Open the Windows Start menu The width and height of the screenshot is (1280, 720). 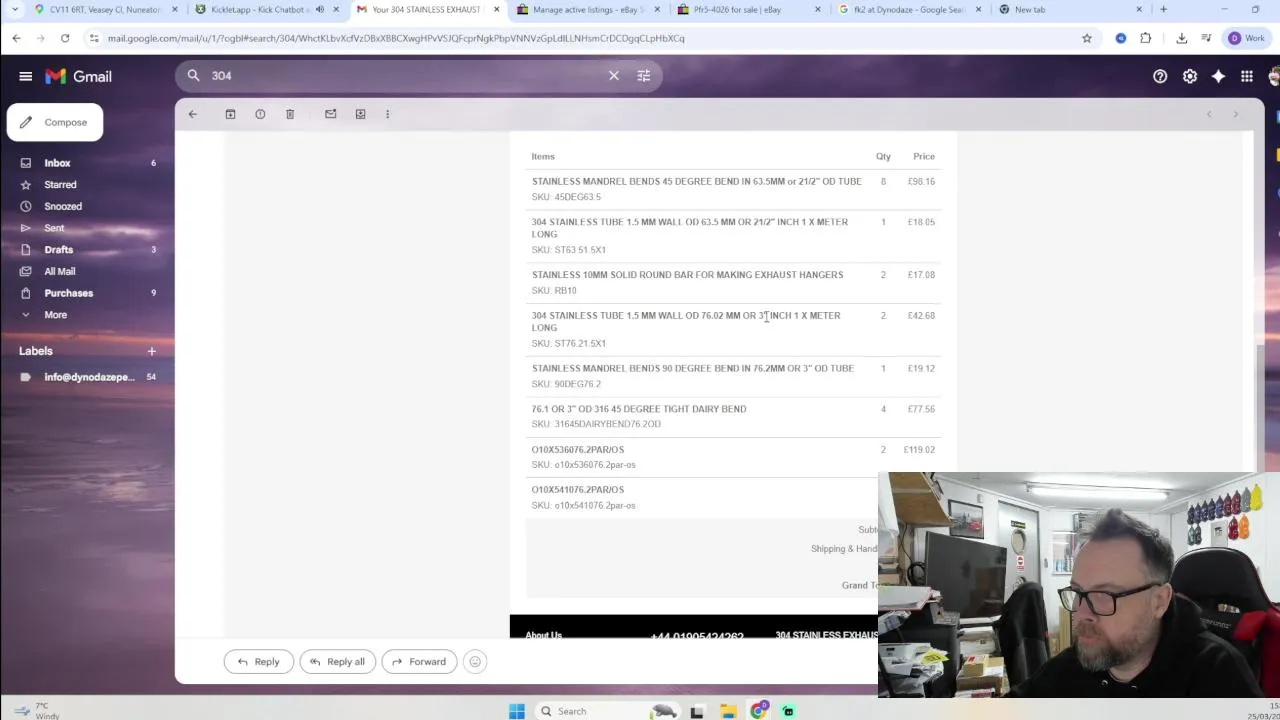click(517, 711)
